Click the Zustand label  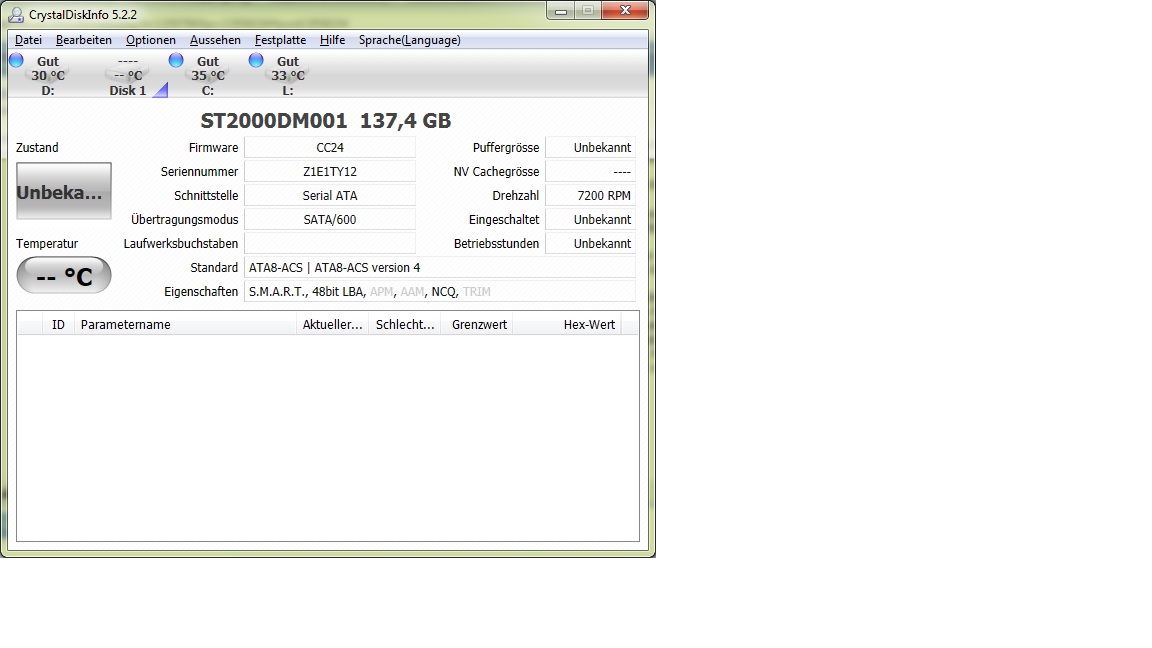point(37,148)
